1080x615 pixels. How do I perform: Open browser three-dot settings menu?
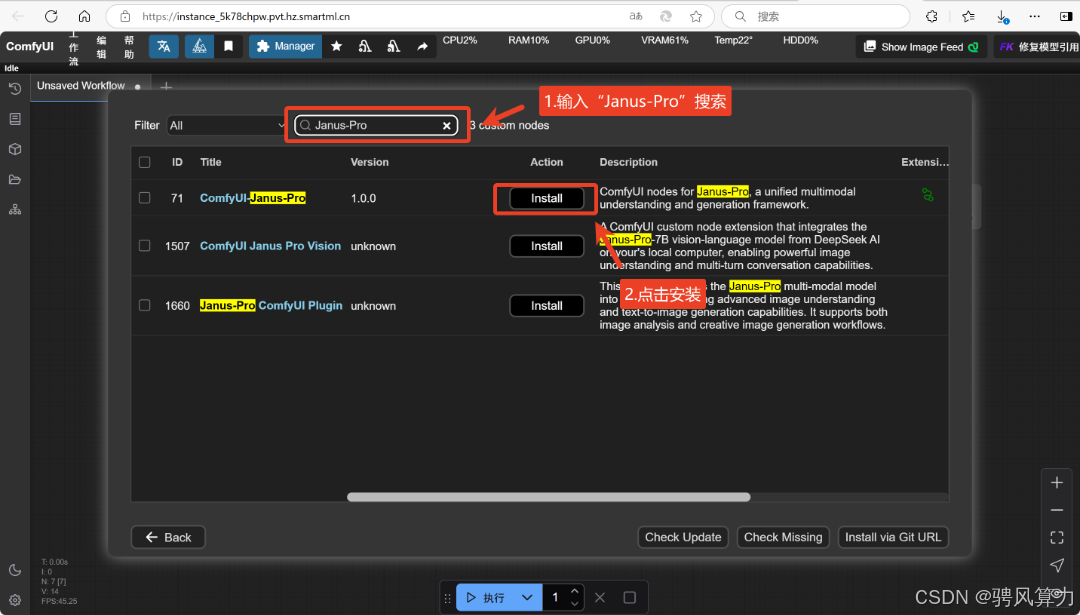pos(1035,16)
